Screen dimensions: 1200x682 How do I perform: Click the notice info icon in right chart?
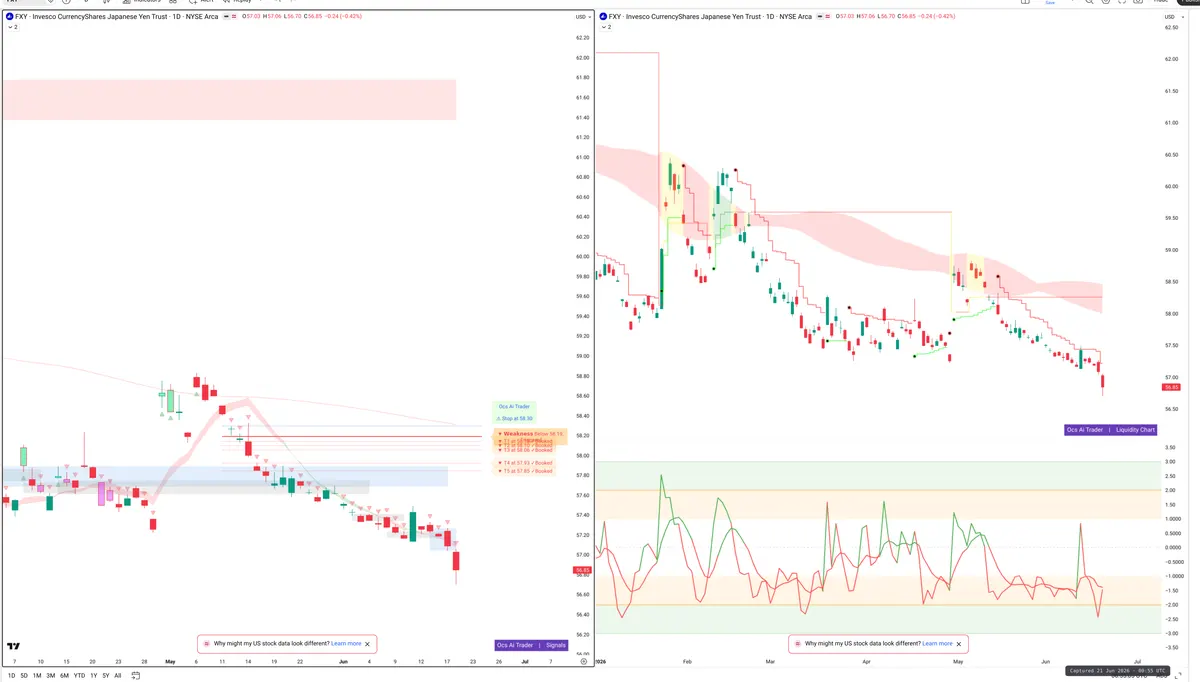pyautogui.click(x=797, y=644)
